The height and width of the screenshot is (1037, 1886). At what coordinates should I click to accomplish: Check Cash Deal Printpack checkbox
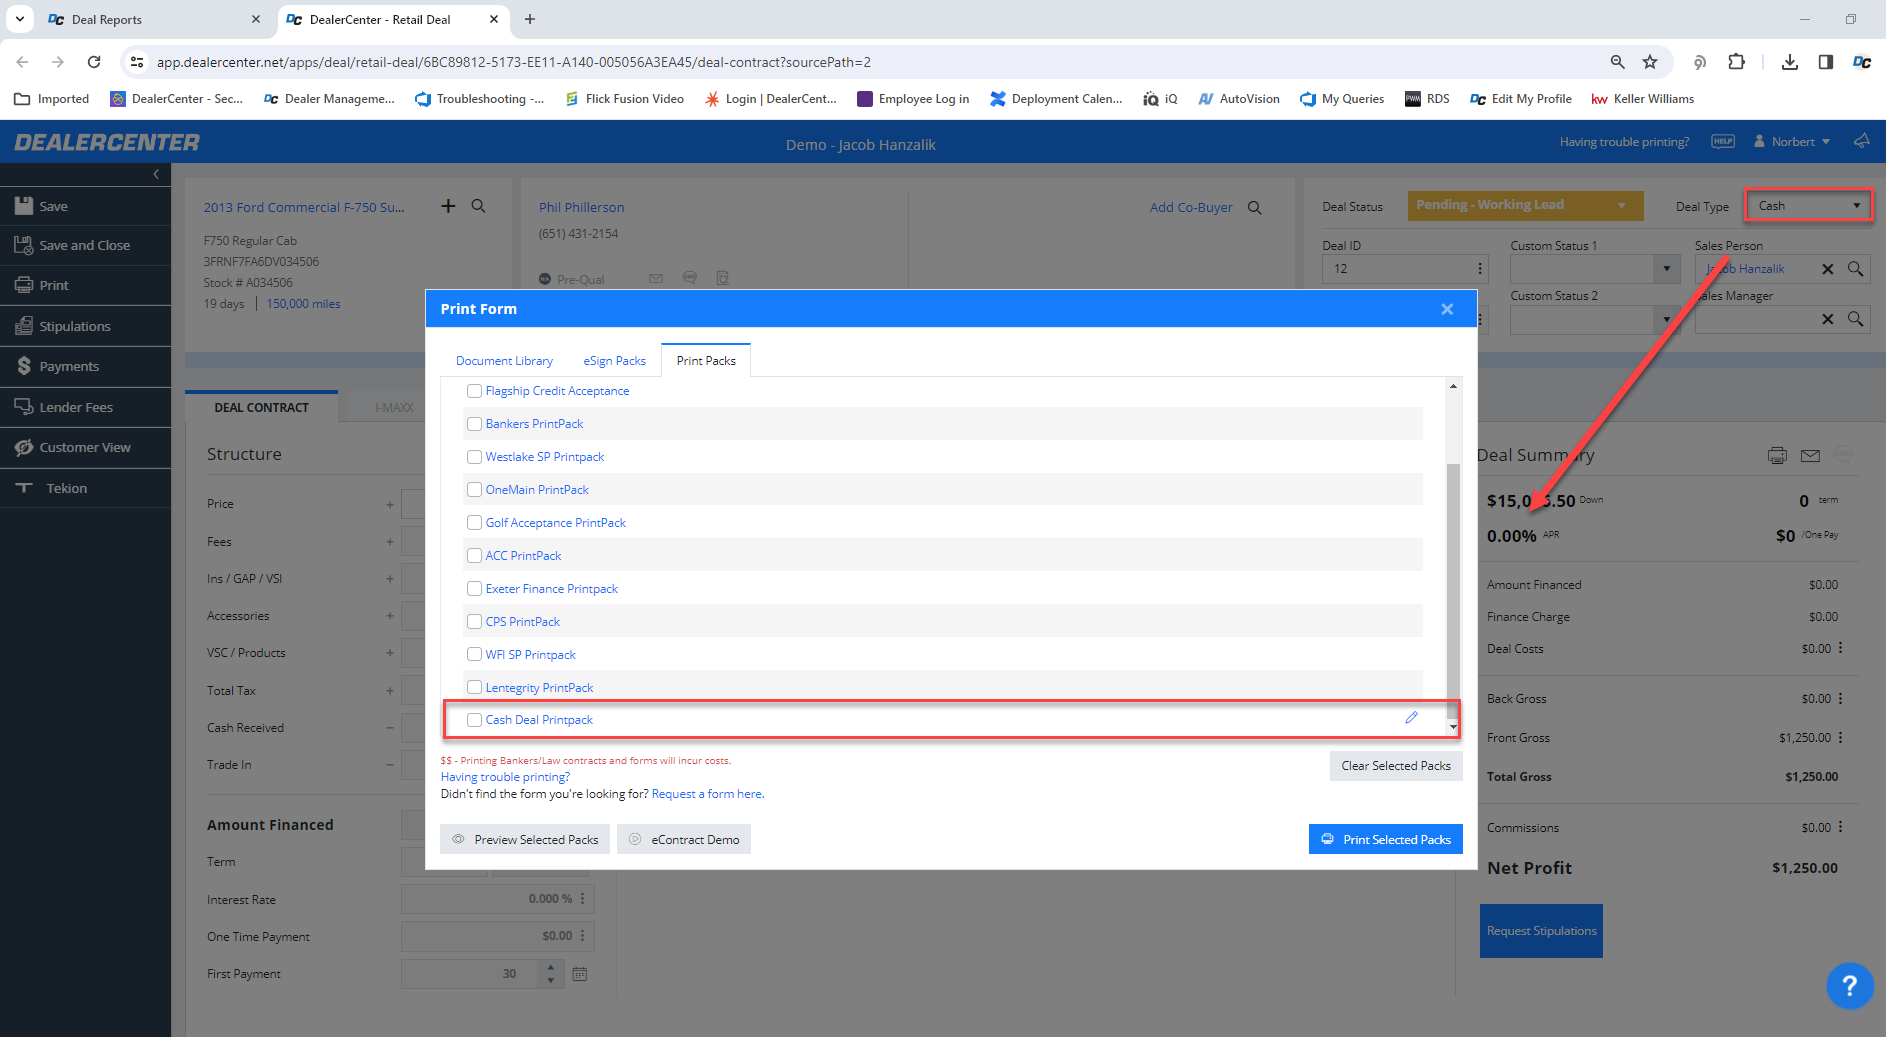[475, 720]
